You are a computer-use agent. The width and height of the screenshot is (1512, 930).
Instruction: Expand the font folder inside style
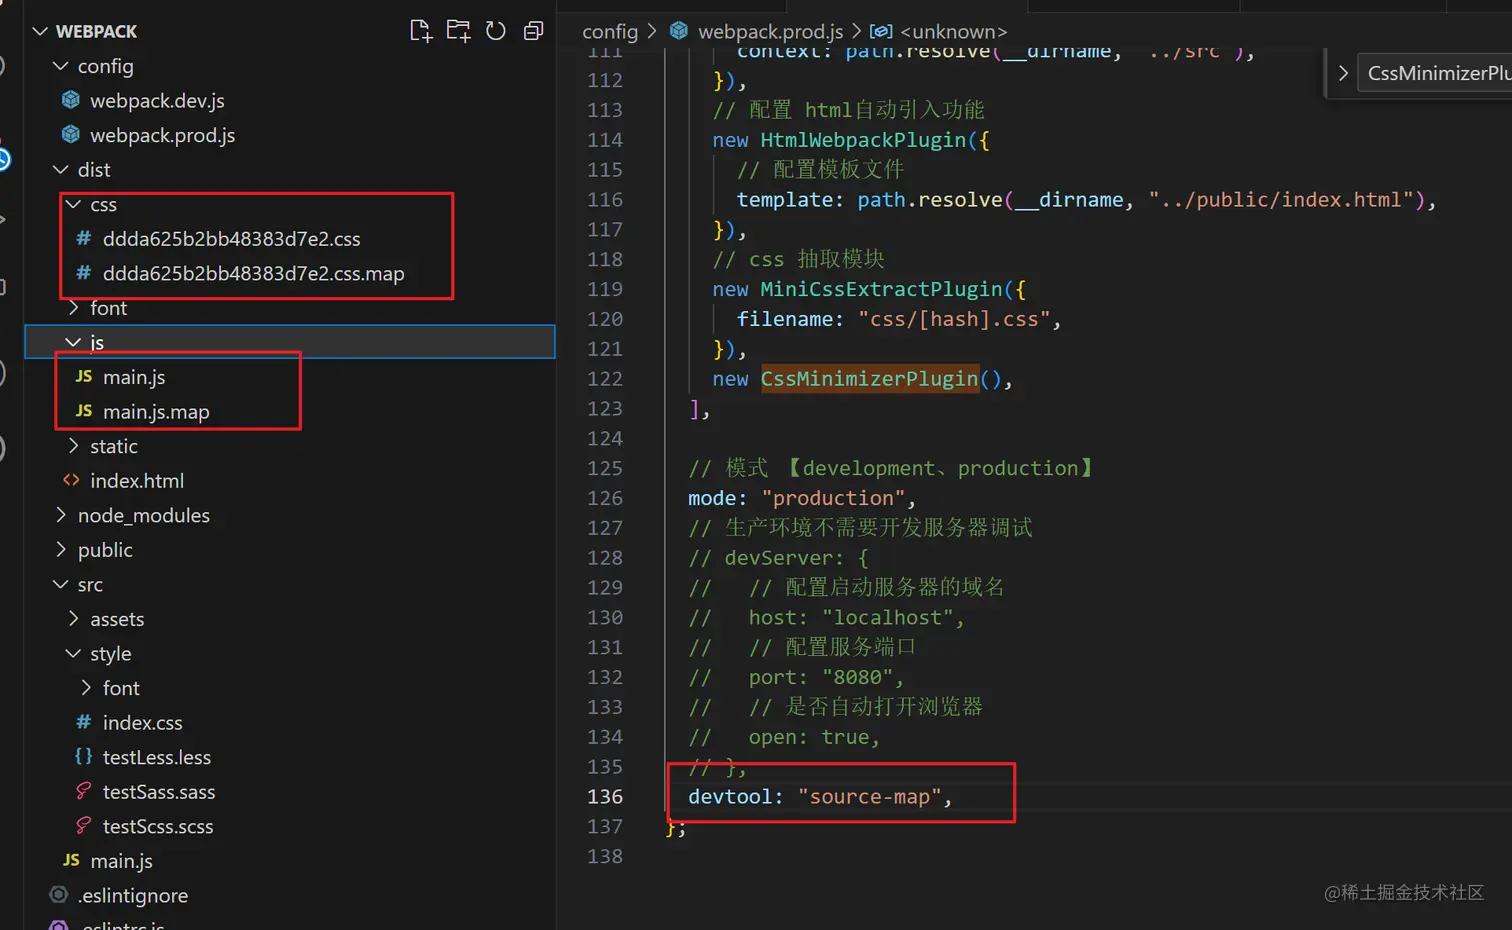pyautogui.click(x=86, y=688)
